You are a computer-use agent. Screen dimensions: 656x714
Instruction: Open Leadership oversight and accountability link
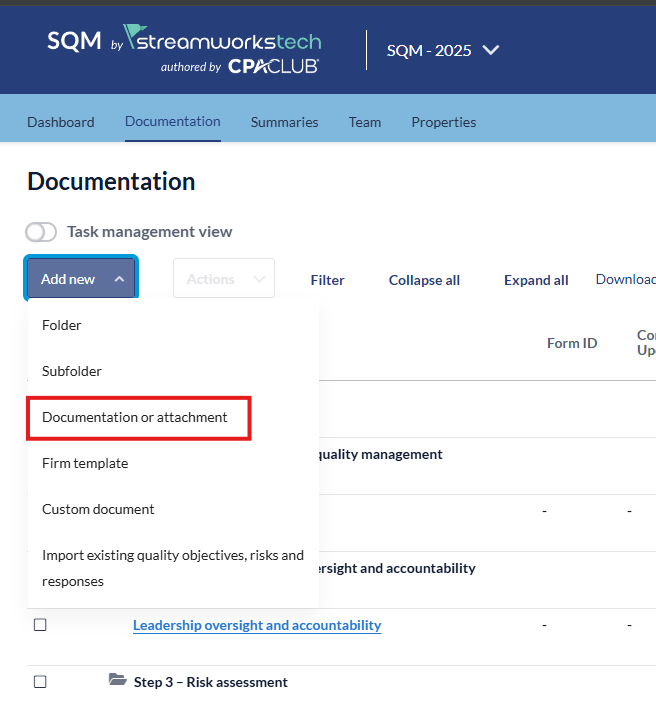(x=257, y=625)
